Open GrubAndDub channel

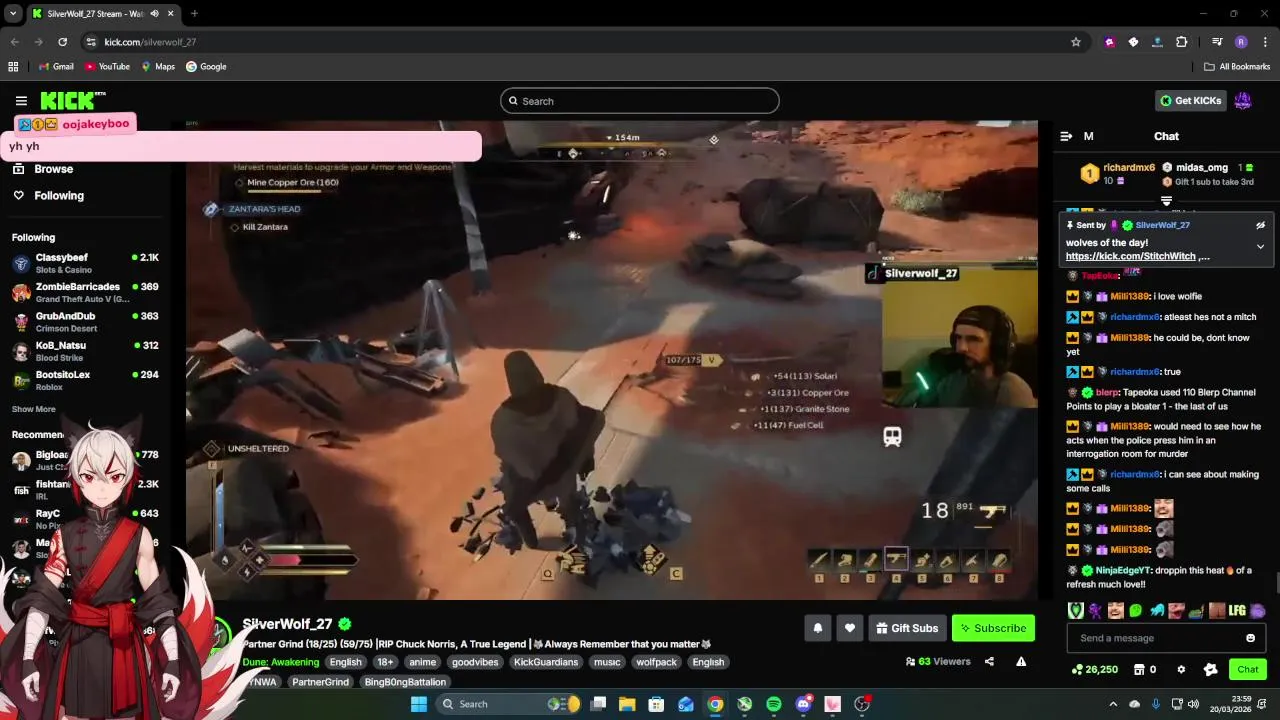85,321
